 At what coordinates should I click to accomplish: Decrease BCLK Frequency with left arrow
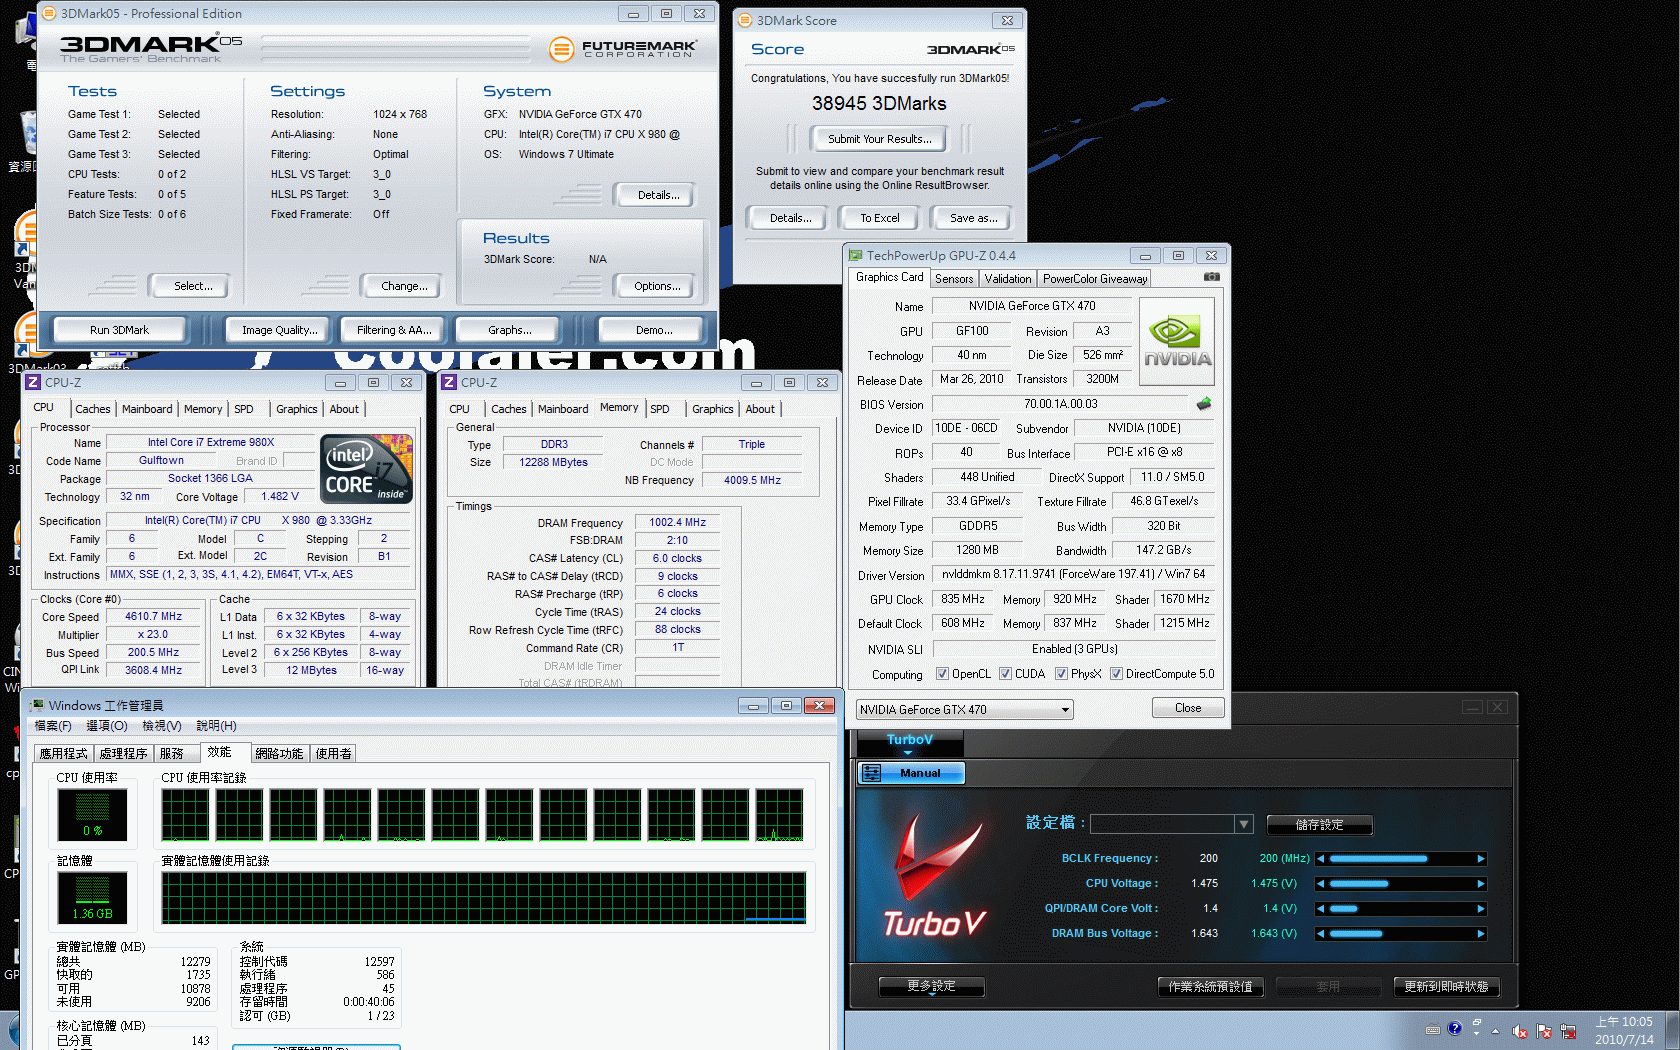tap(1321, 859)
